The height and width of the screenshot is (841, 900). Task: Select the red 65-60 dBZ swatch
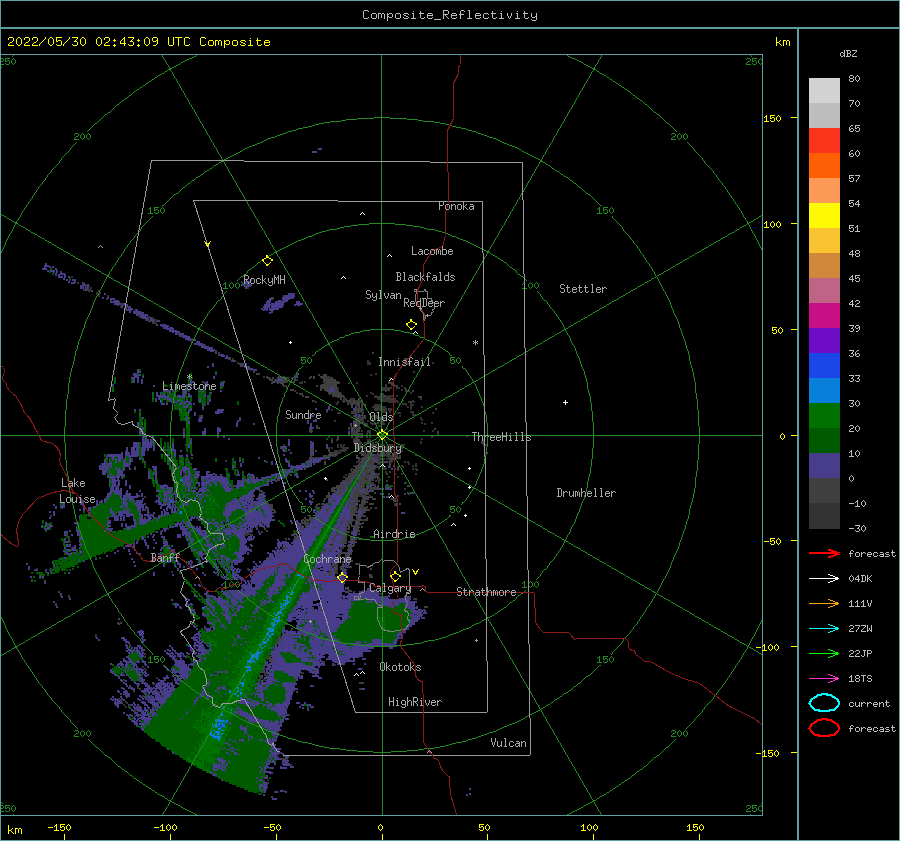point(824,140)
